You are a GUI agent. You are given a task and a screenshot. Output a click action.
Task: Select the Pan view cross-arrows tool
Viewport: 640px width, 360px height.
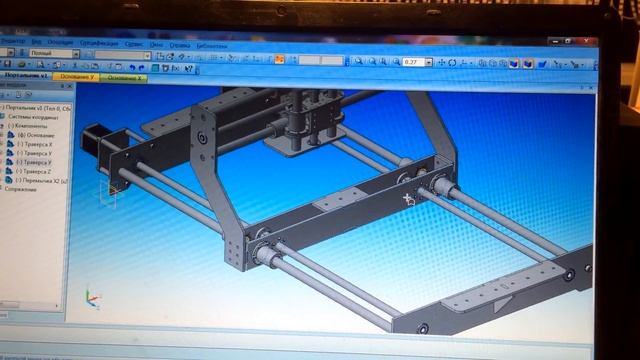[441, 62]
